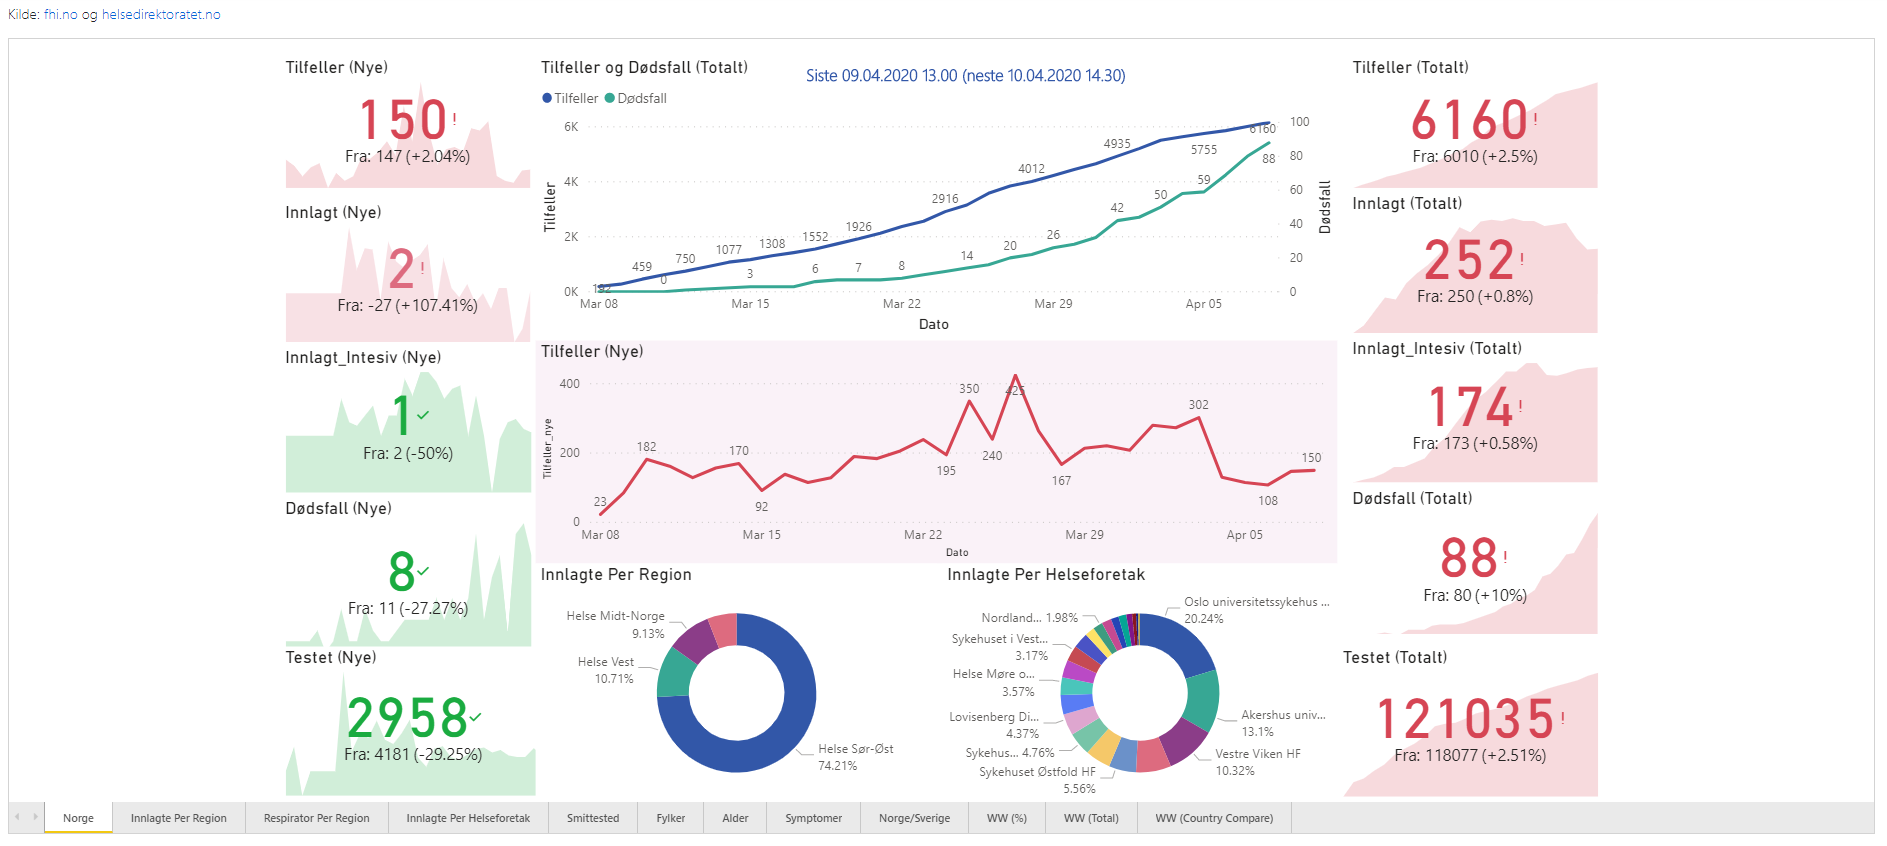Open the WW (%) tab
The height and width of the screenshot is (846, 1887).
(1007, 818)
